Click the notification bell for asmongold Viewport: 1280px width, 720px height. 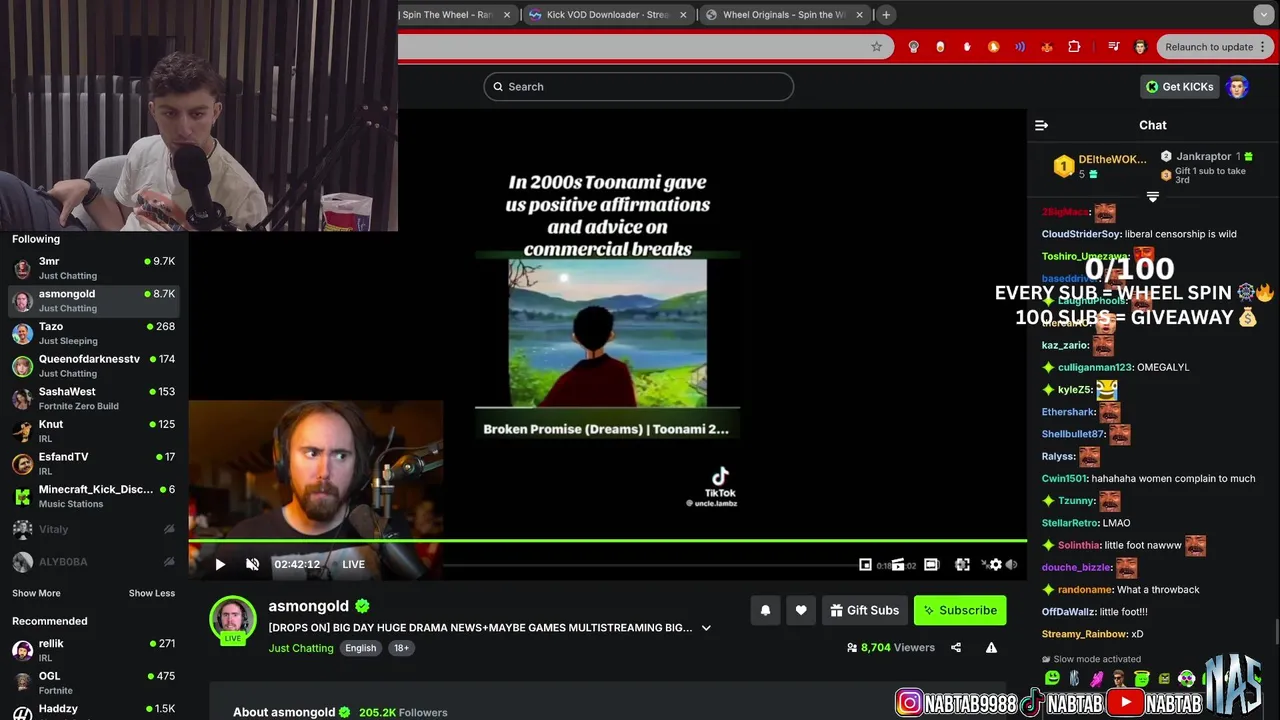tap(765, 610)
